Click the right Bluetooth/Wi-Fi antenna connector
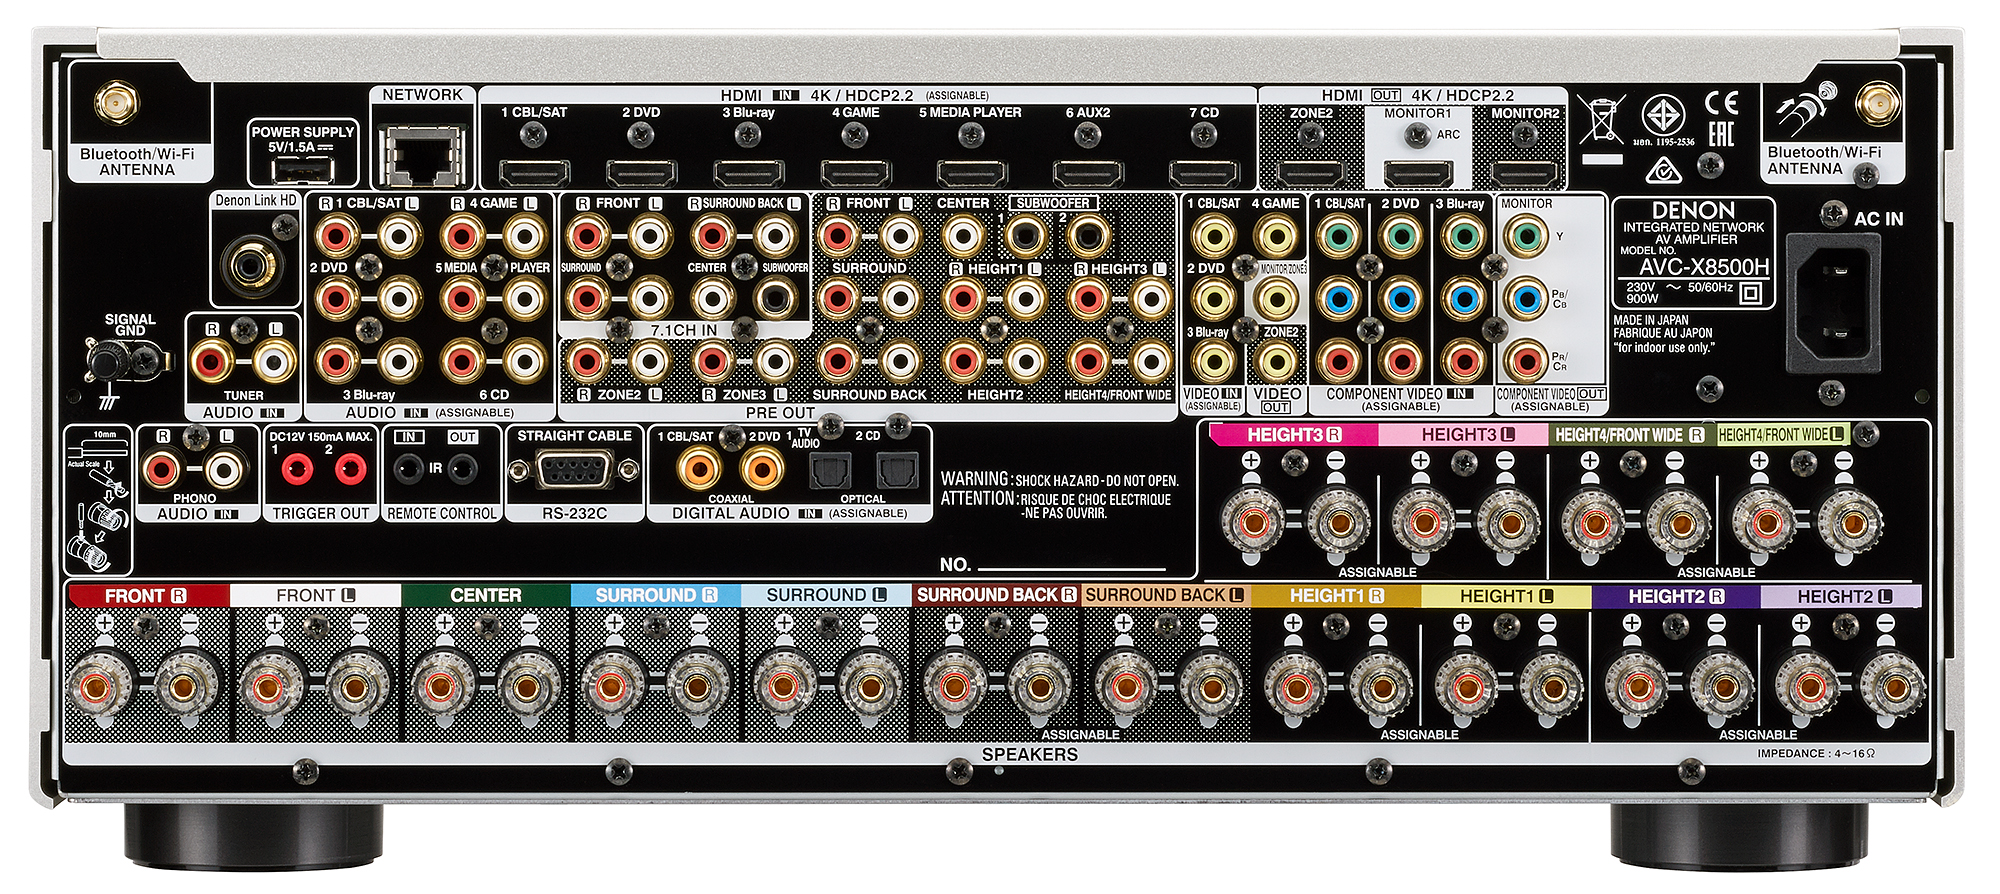 (x=1877, y=102)
